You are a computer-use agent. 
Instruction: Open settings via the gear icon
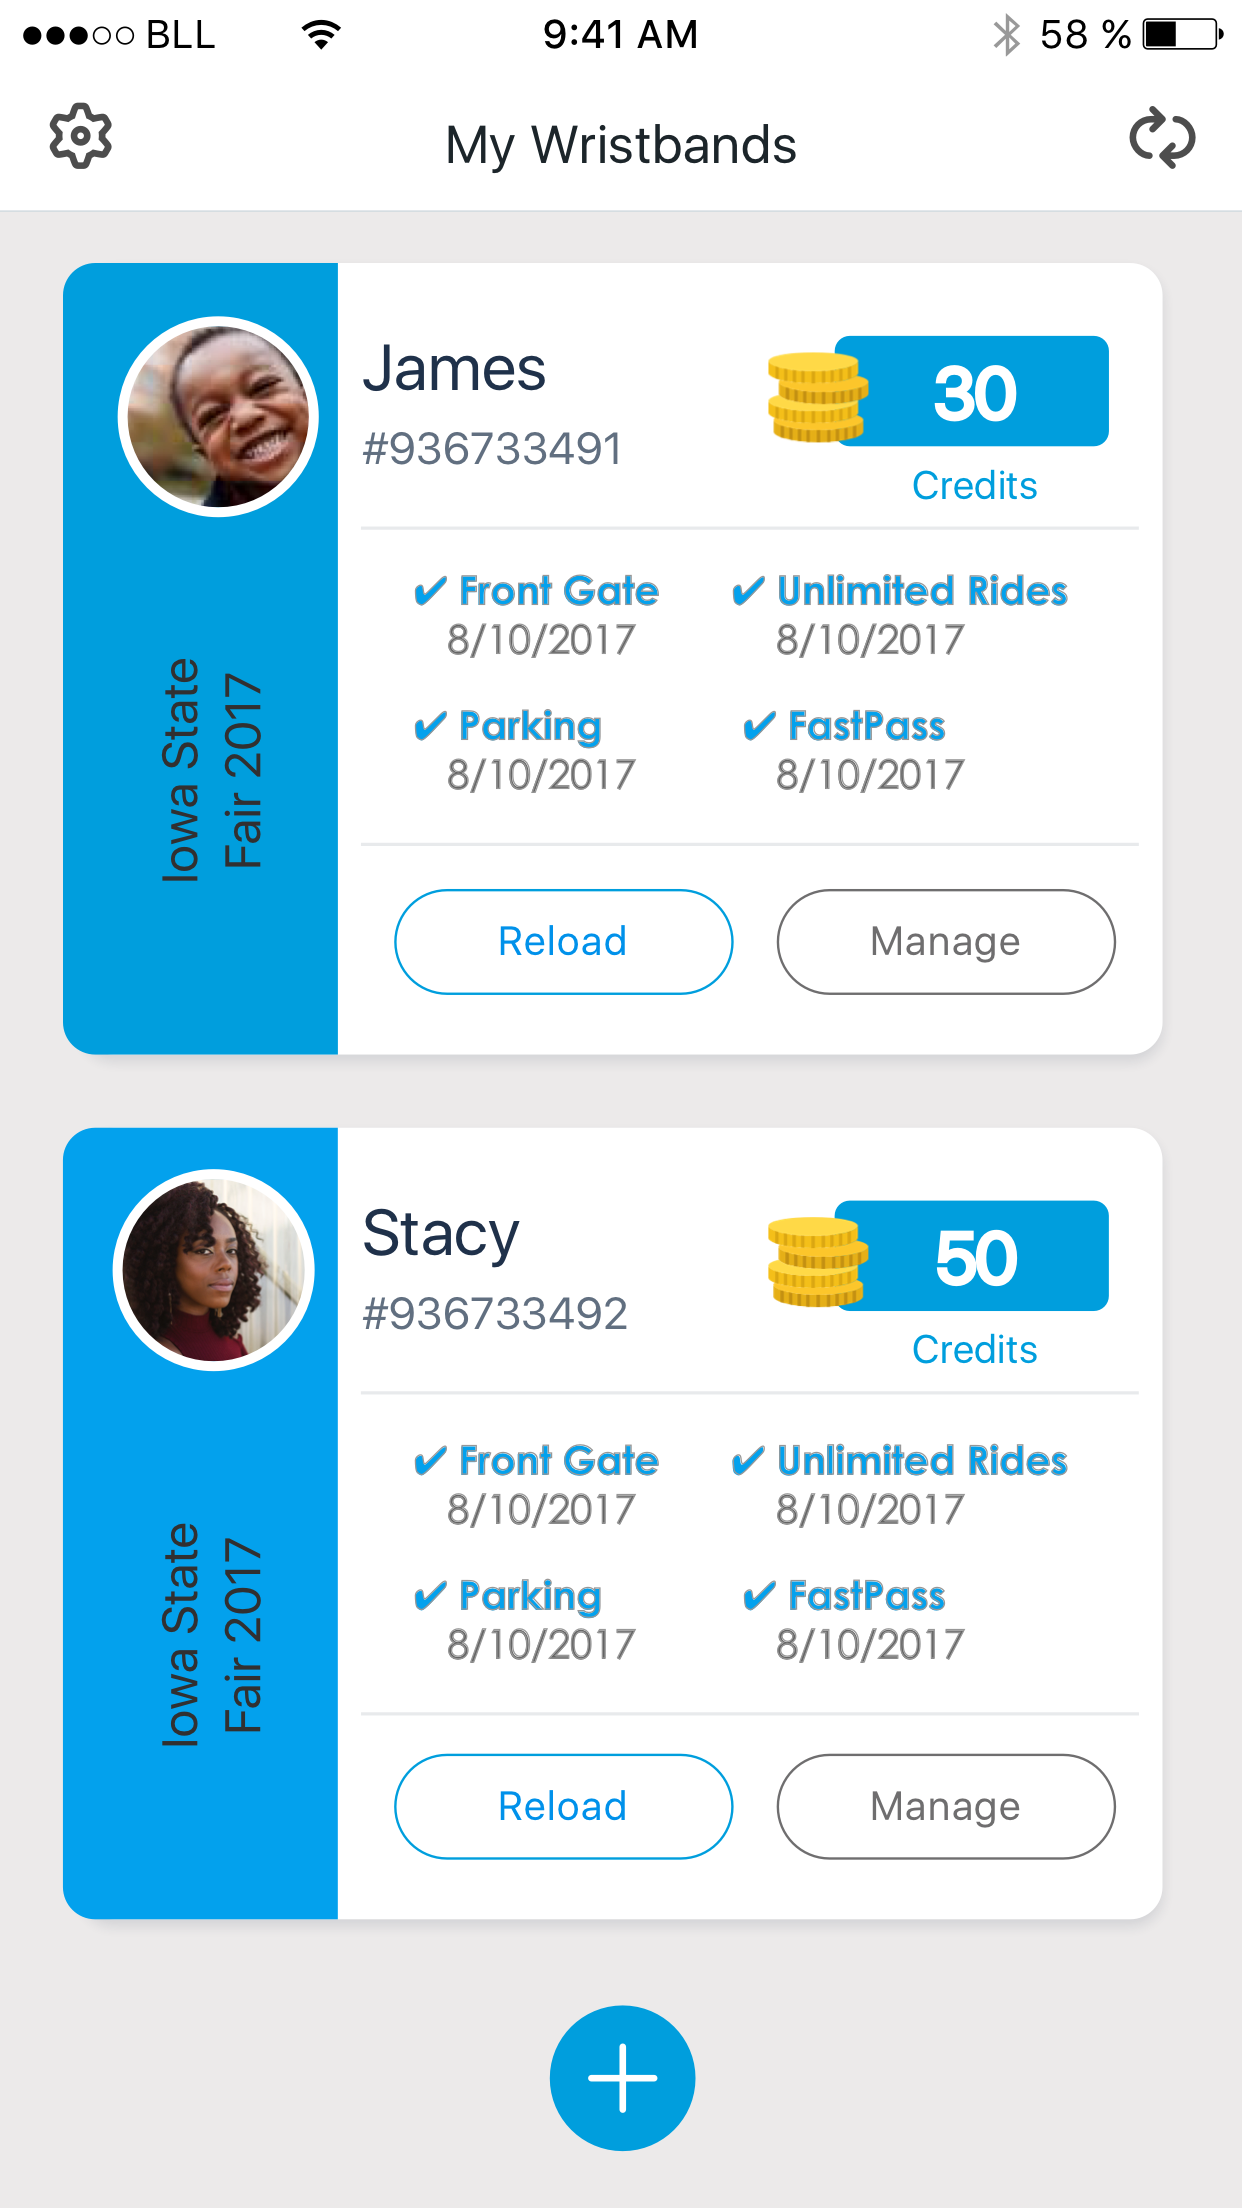81,136
